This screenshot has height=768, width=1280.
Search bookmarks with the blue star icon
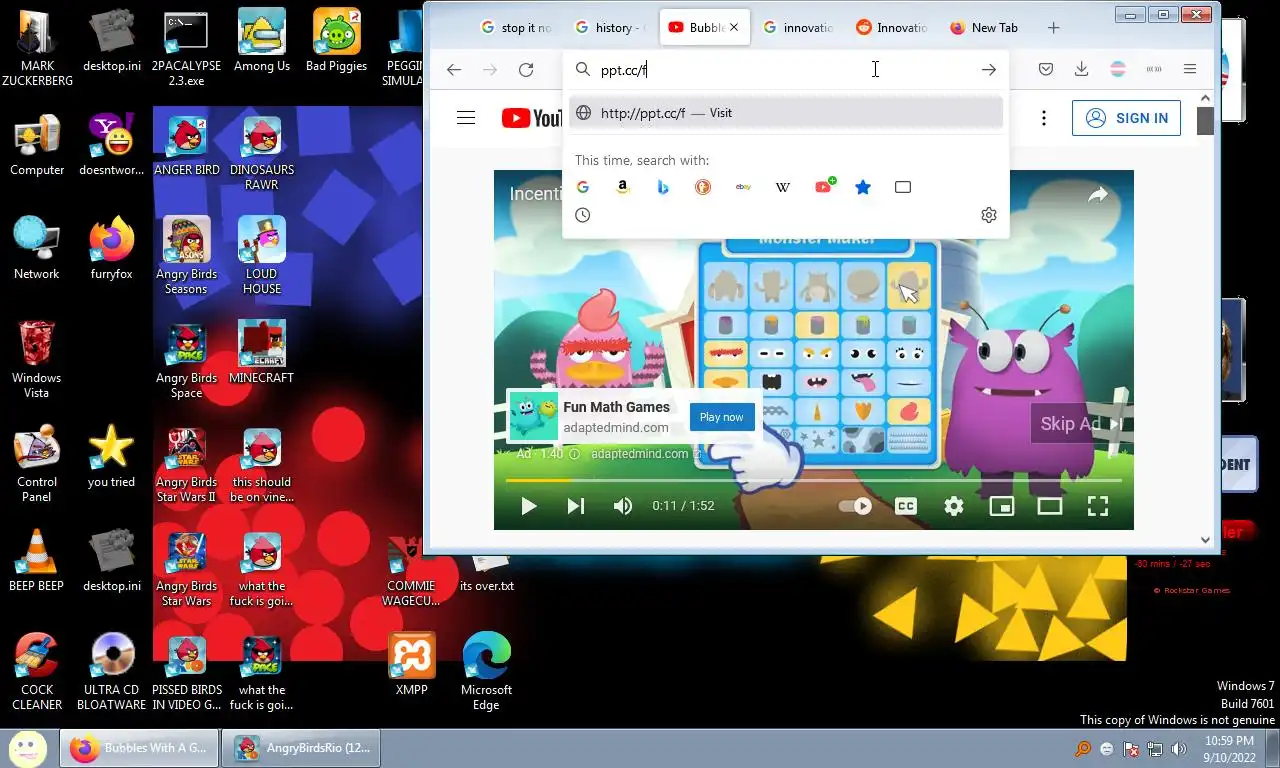pos(863,187)
